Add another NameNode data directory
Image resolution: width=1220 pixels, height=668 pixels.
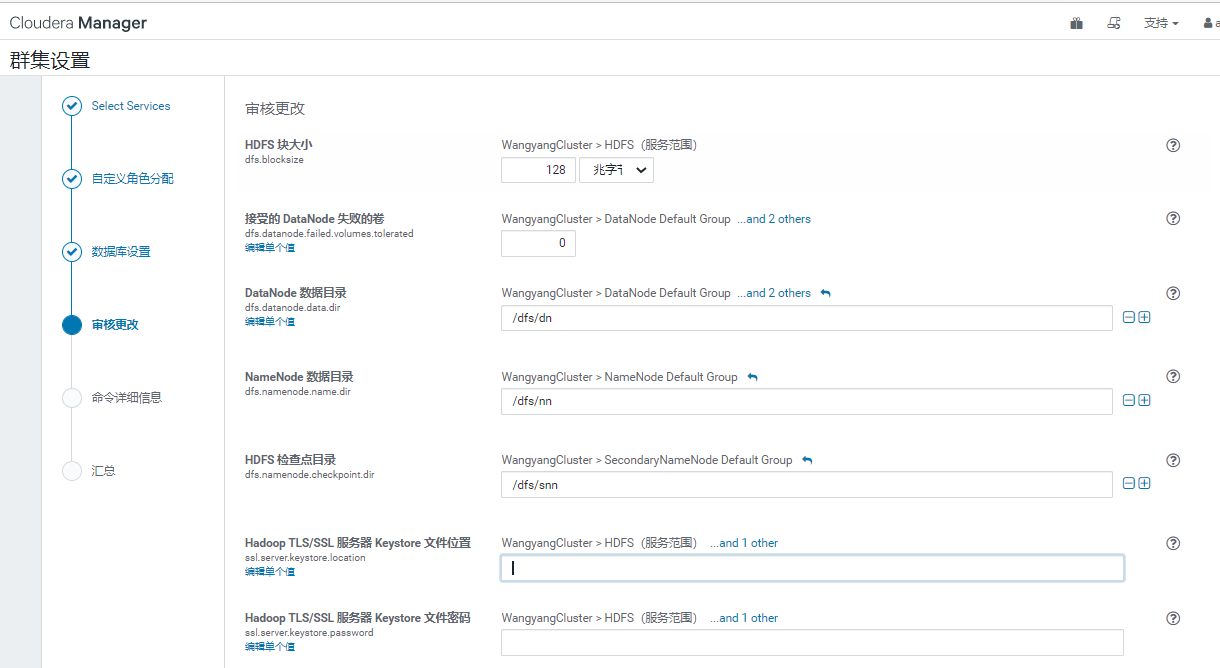click(1145, 400)
